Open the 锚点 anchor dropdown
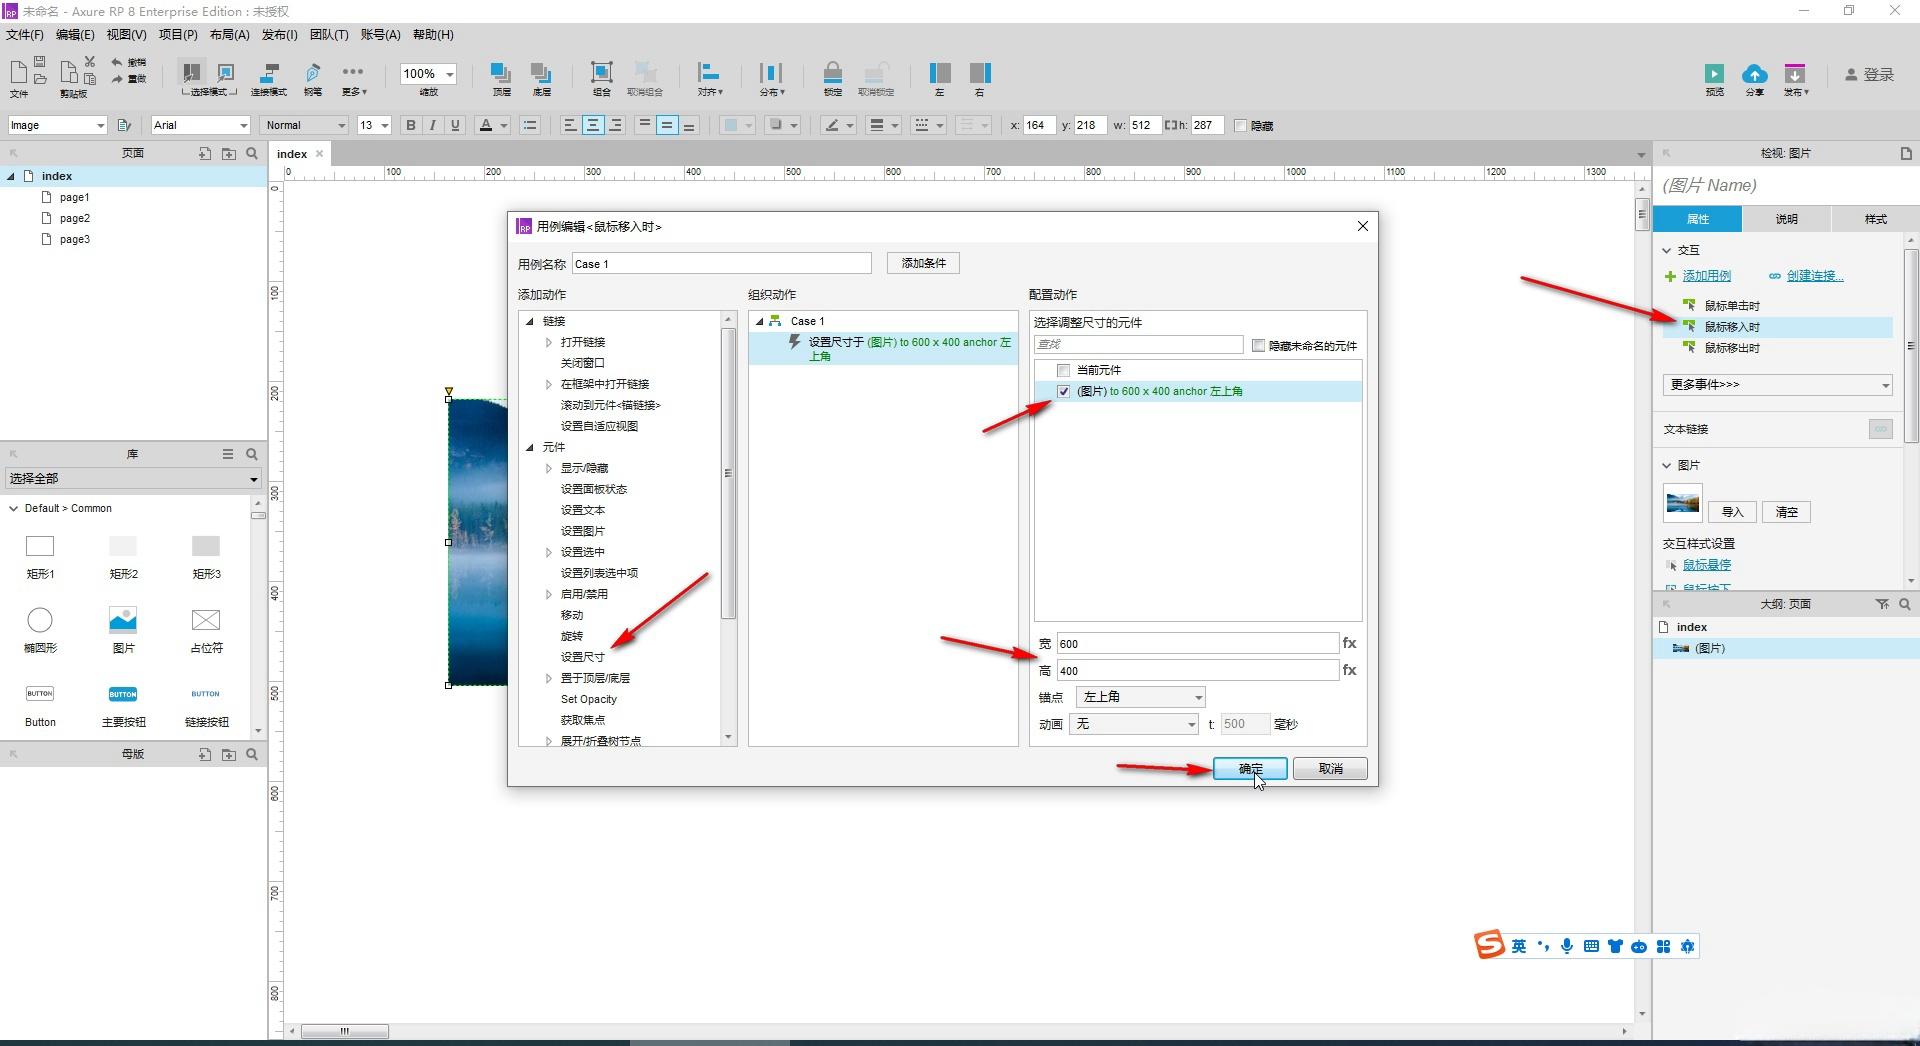Image resolution: width=1920 pixels, height=1046 pixels. [x=1140, y=696]
